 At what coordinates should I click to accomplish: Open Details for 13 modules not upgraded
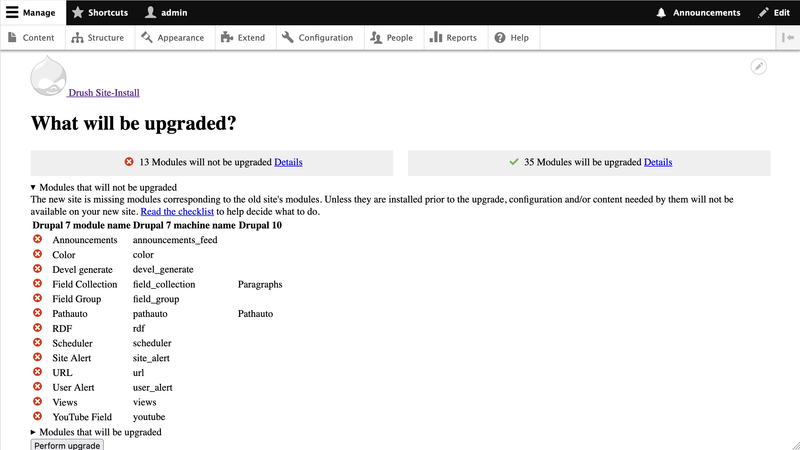288,162
